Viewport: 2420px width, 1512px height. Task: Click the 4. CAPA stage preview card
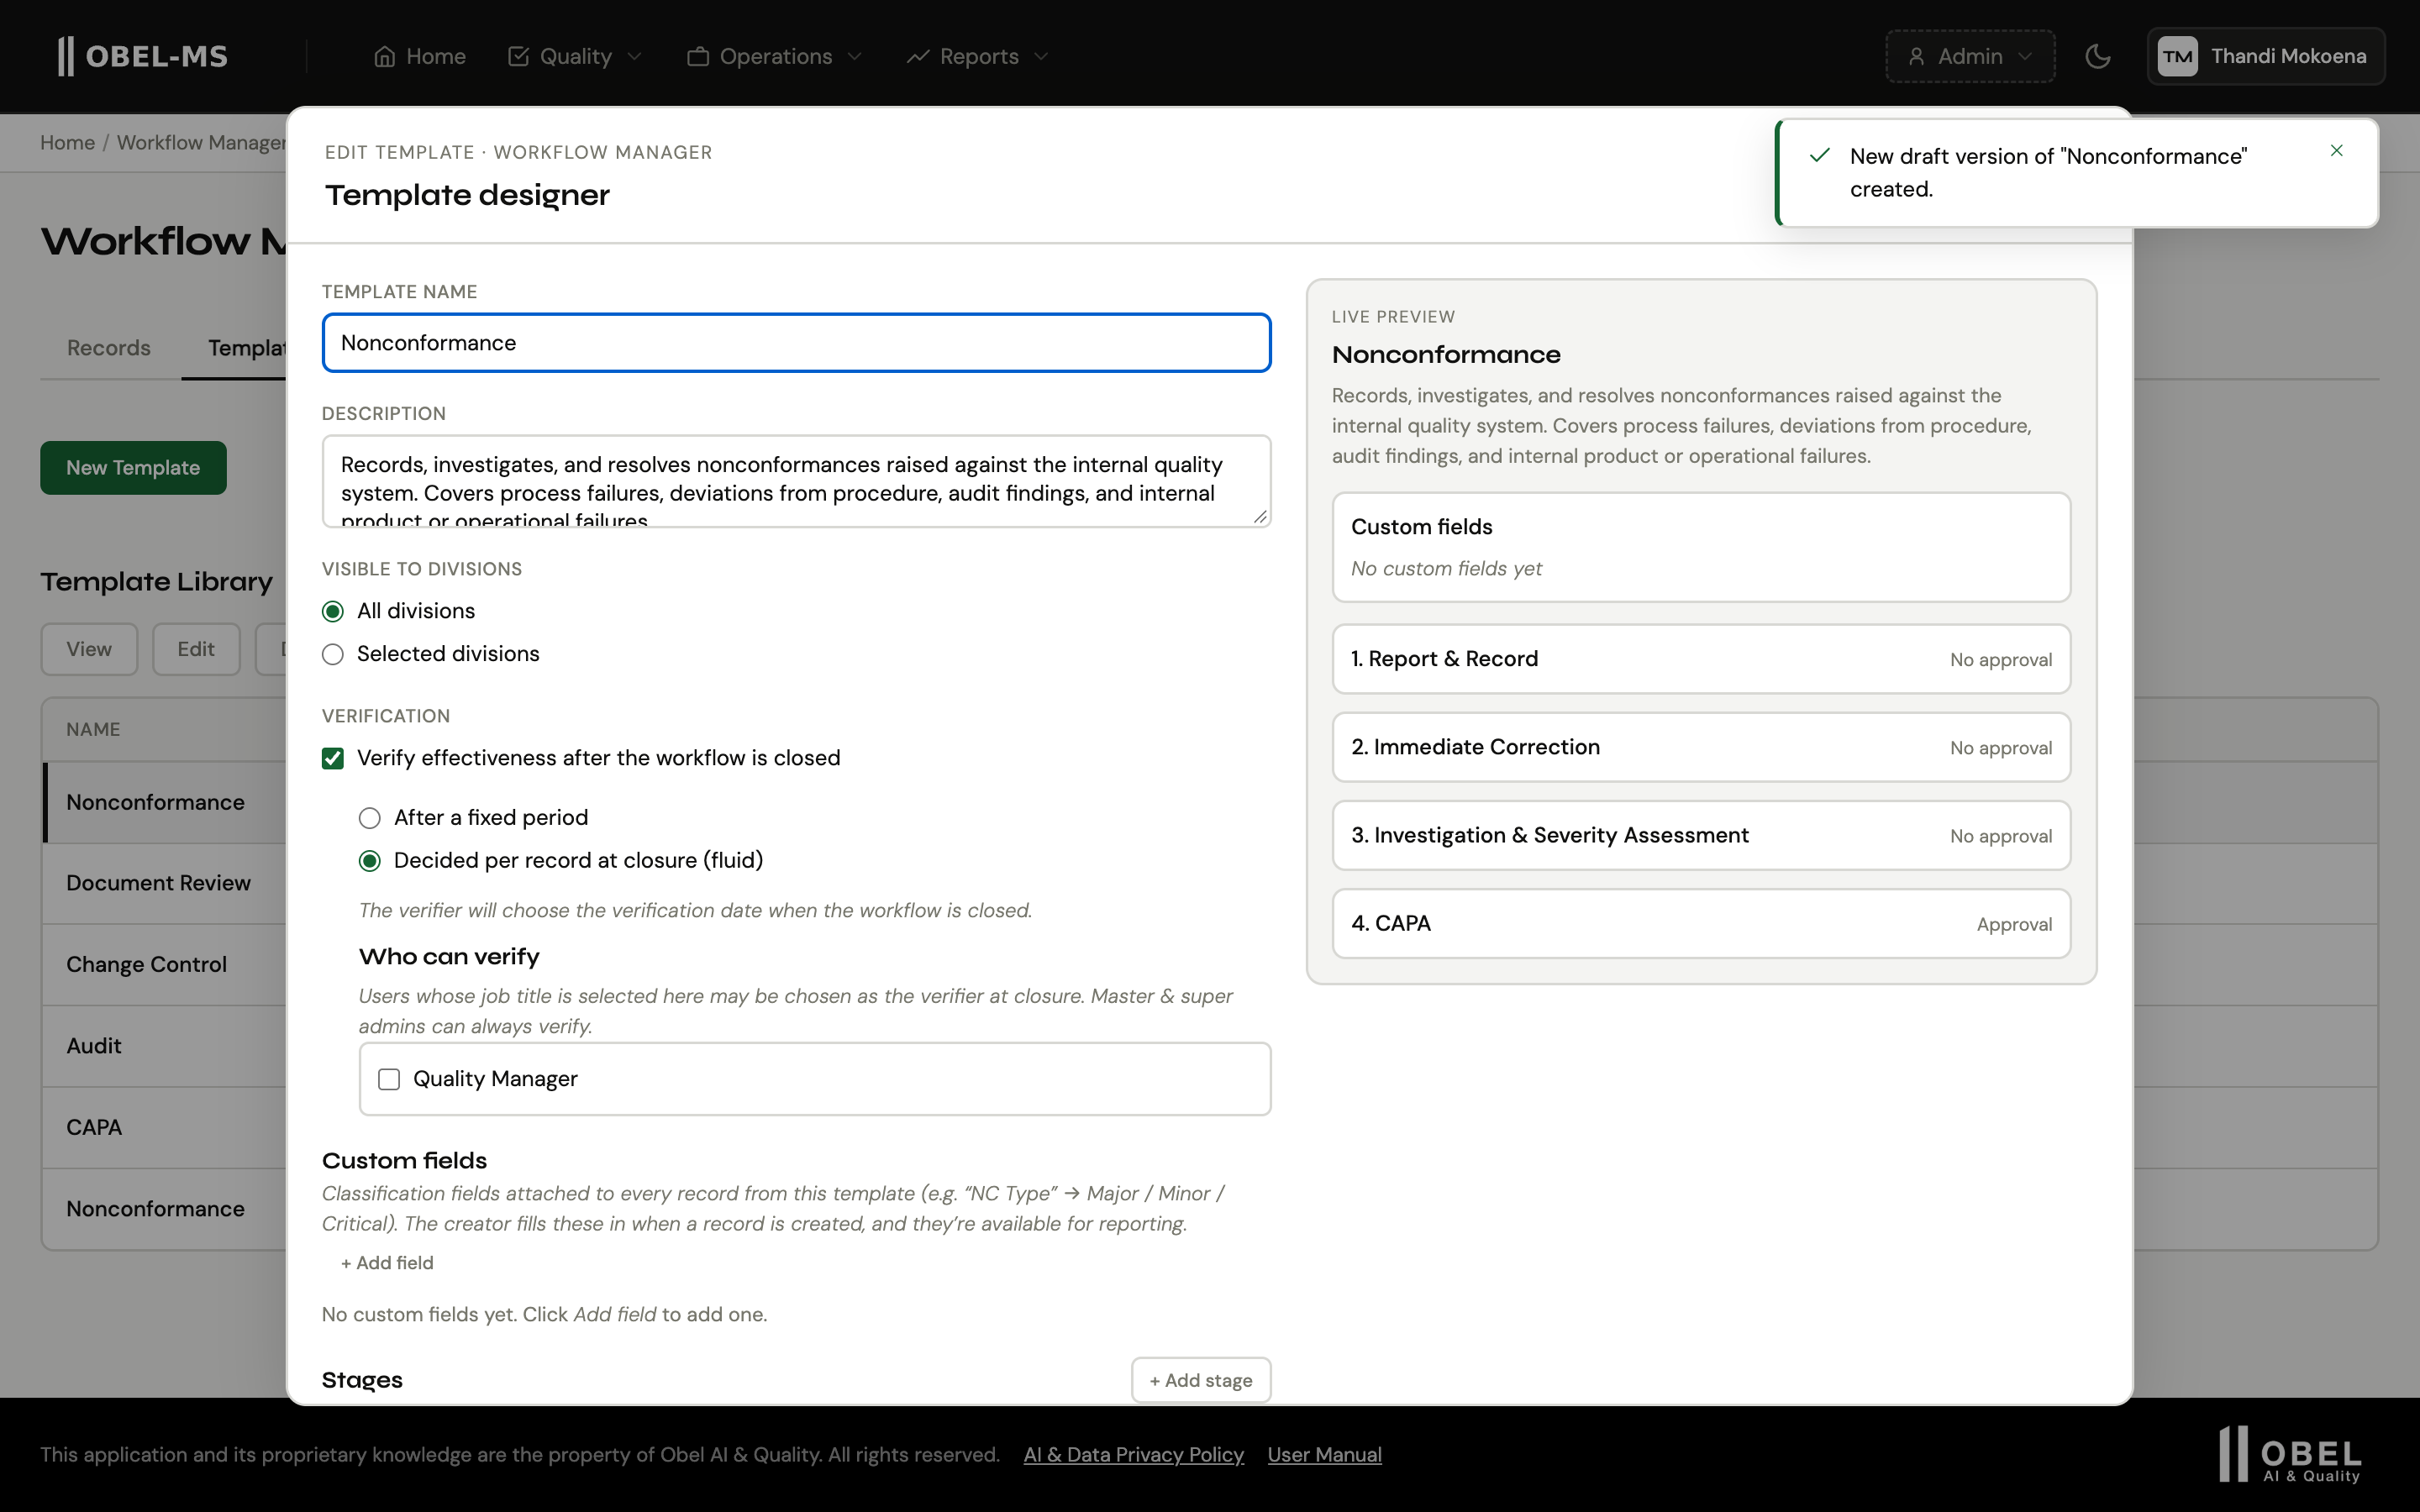[x=1701, y=924]
